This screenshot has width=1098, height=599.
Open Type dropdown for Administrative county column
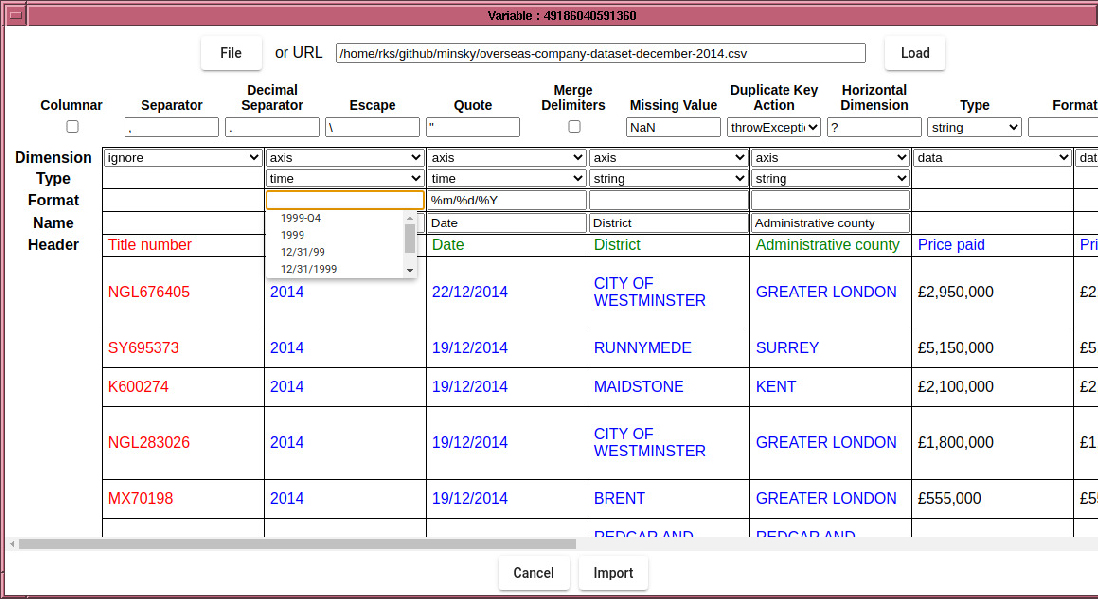831,179
